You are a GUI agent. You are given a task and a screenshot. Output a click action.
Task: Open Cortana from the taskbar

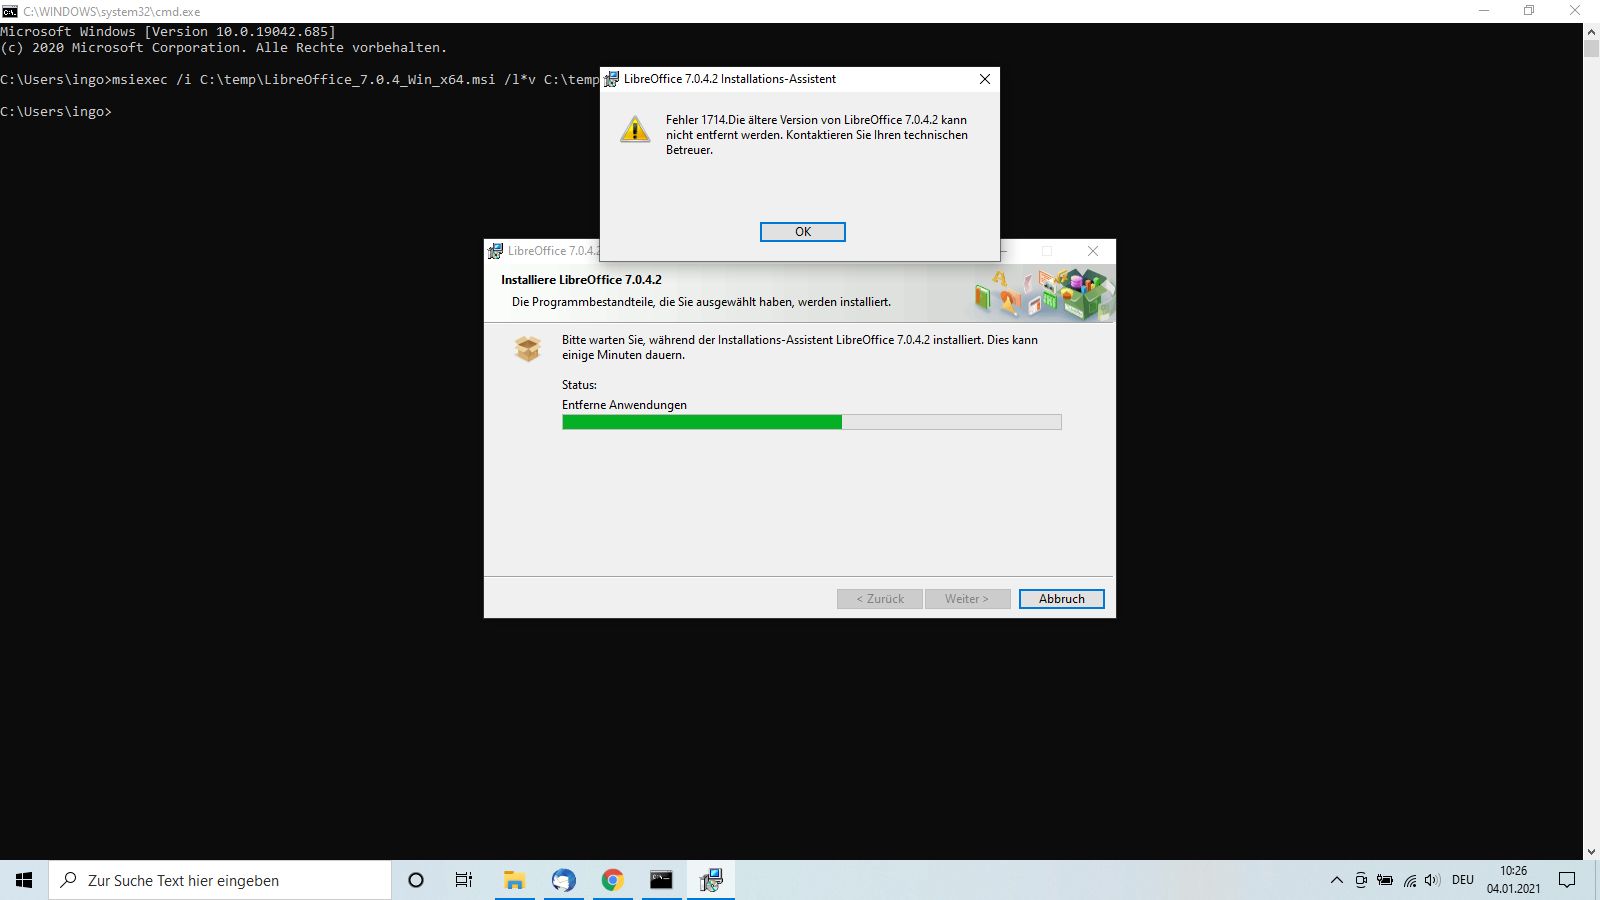tap(416, 880)
